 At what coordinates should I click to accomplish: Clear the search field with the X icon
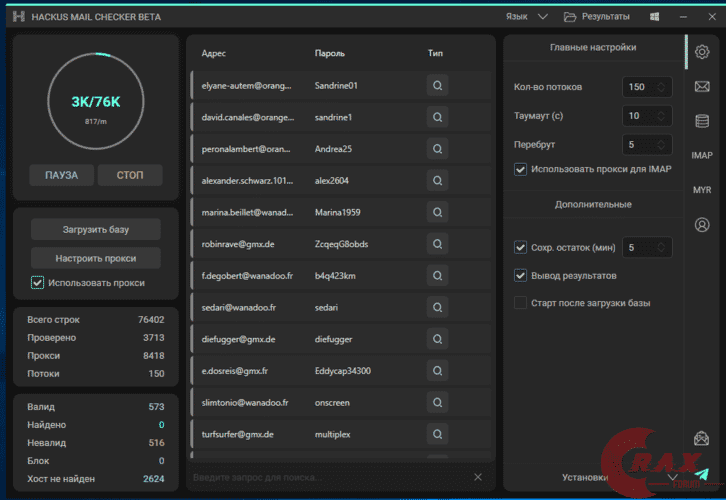pos(478,477)
